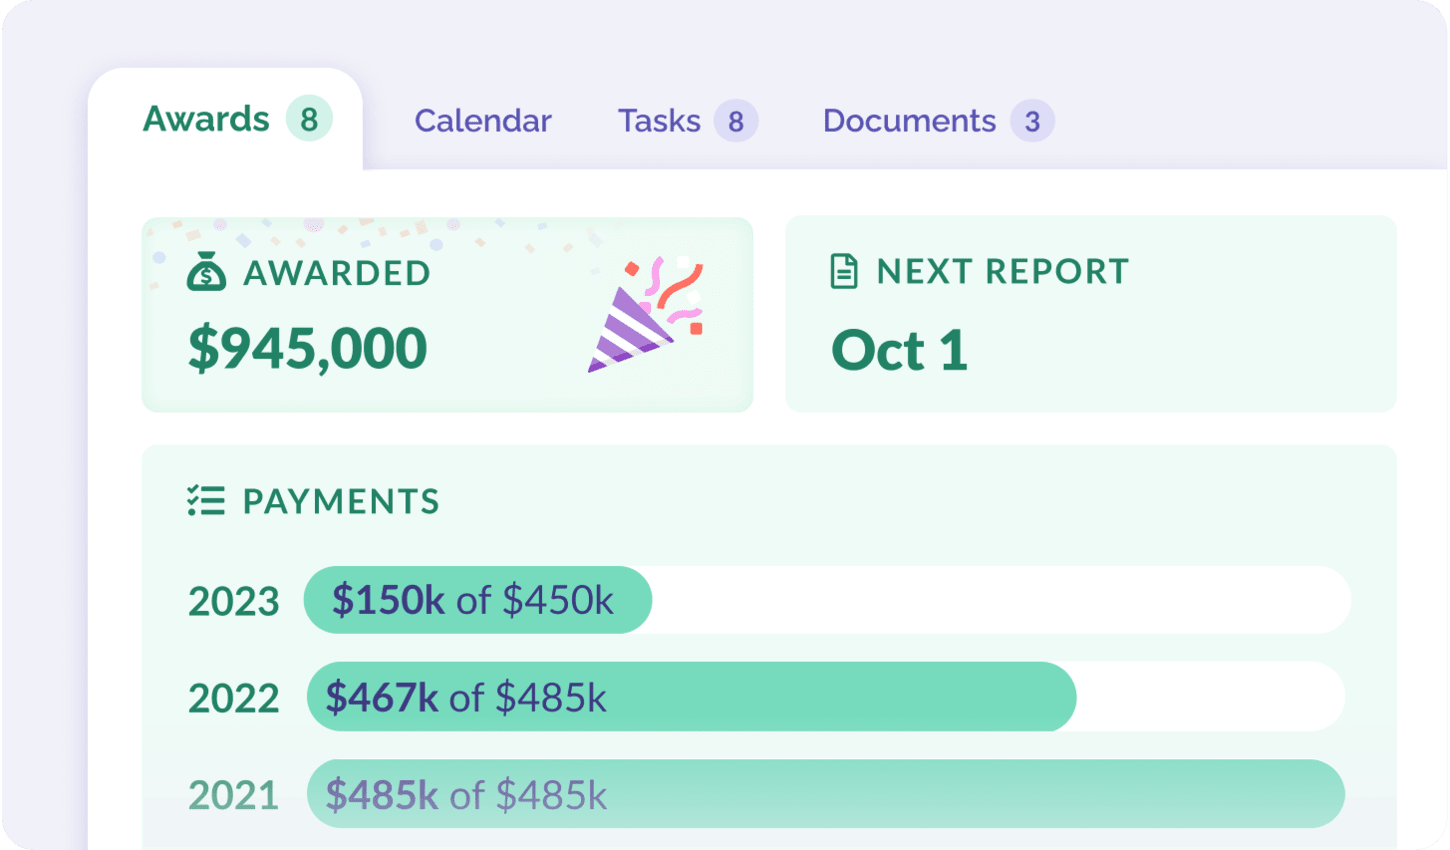Click the Next Report card heading
The image size is (1450, 850).
coord(1003,271)
